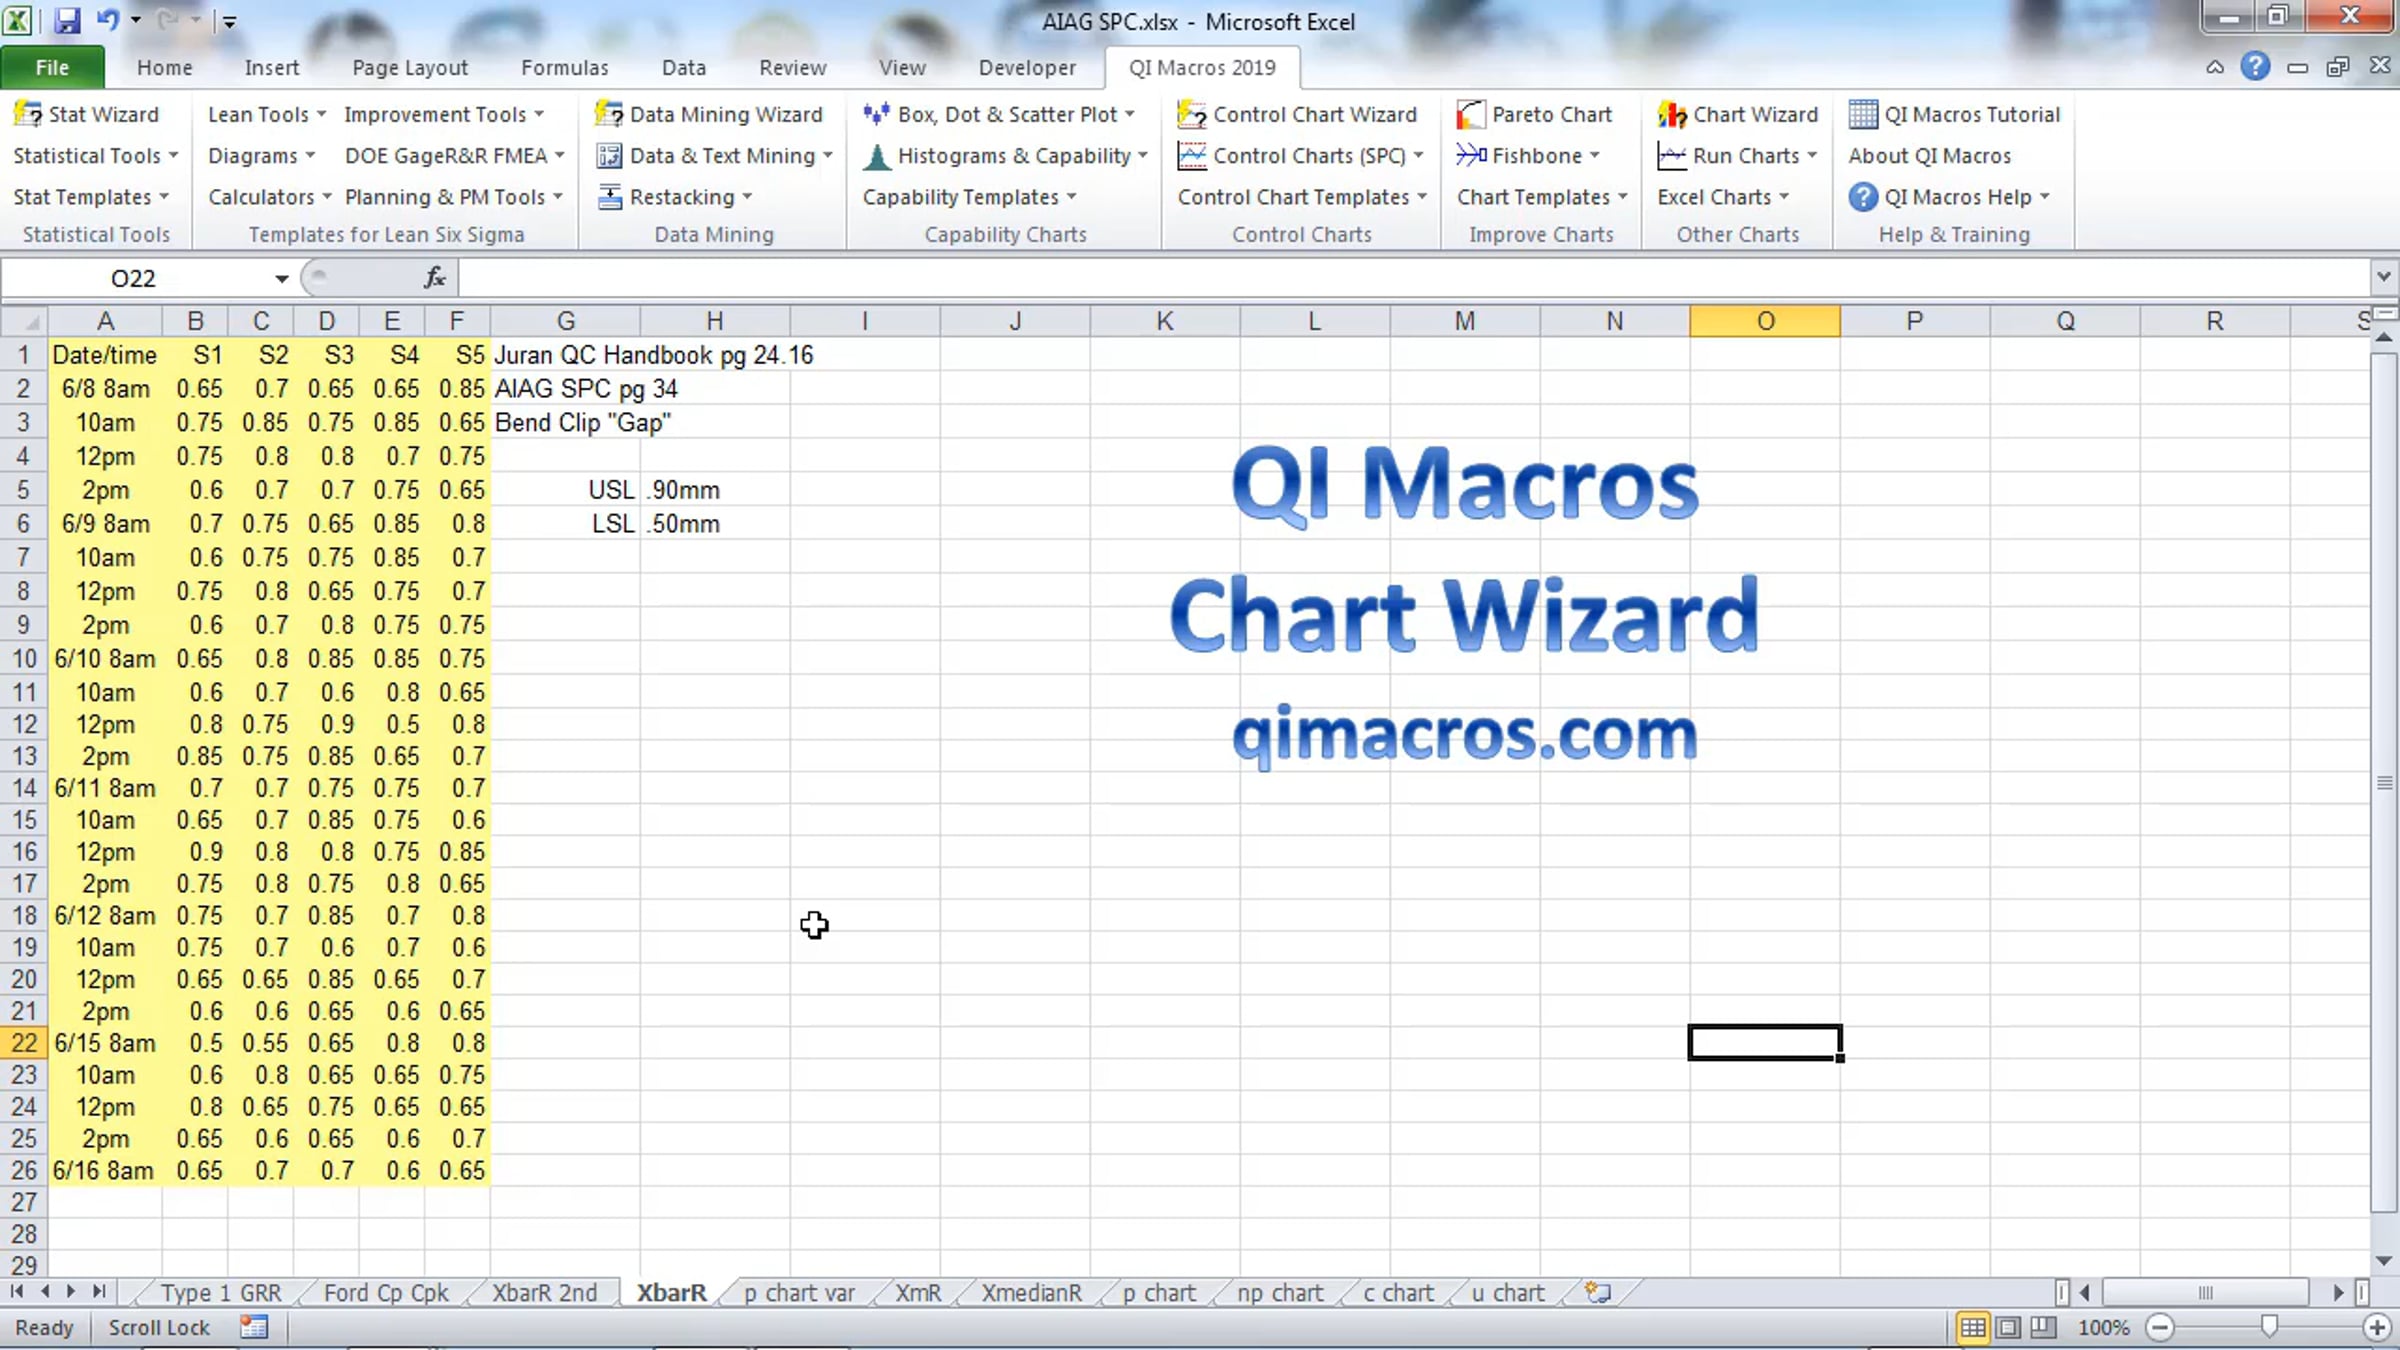The image size is (2400, 1350).
Task: Open the Planning & PM Tools dropdown
Action: pos(454,197)
